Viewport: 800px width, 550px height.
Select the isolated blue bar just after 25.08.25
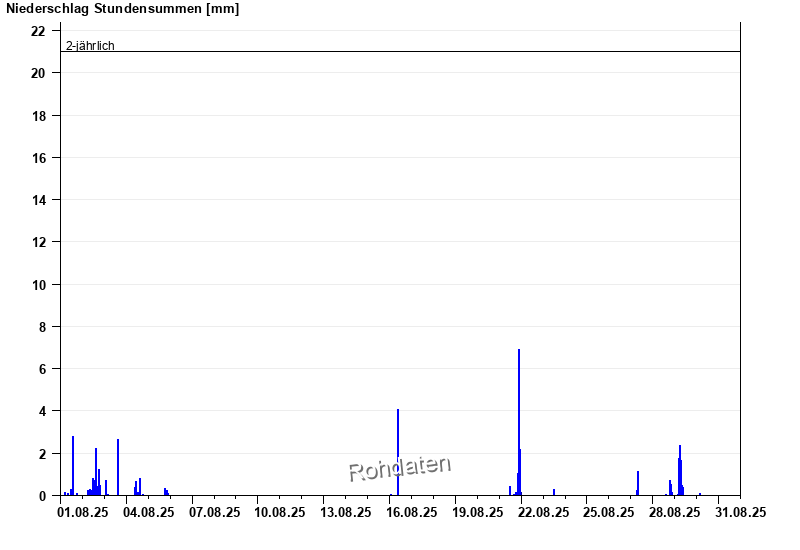click(x=638, y=484)
